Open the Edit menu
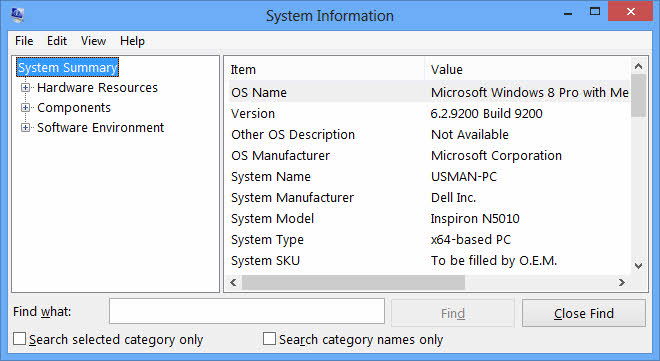This screenshot has width=660, height=361. pos(57,41)
